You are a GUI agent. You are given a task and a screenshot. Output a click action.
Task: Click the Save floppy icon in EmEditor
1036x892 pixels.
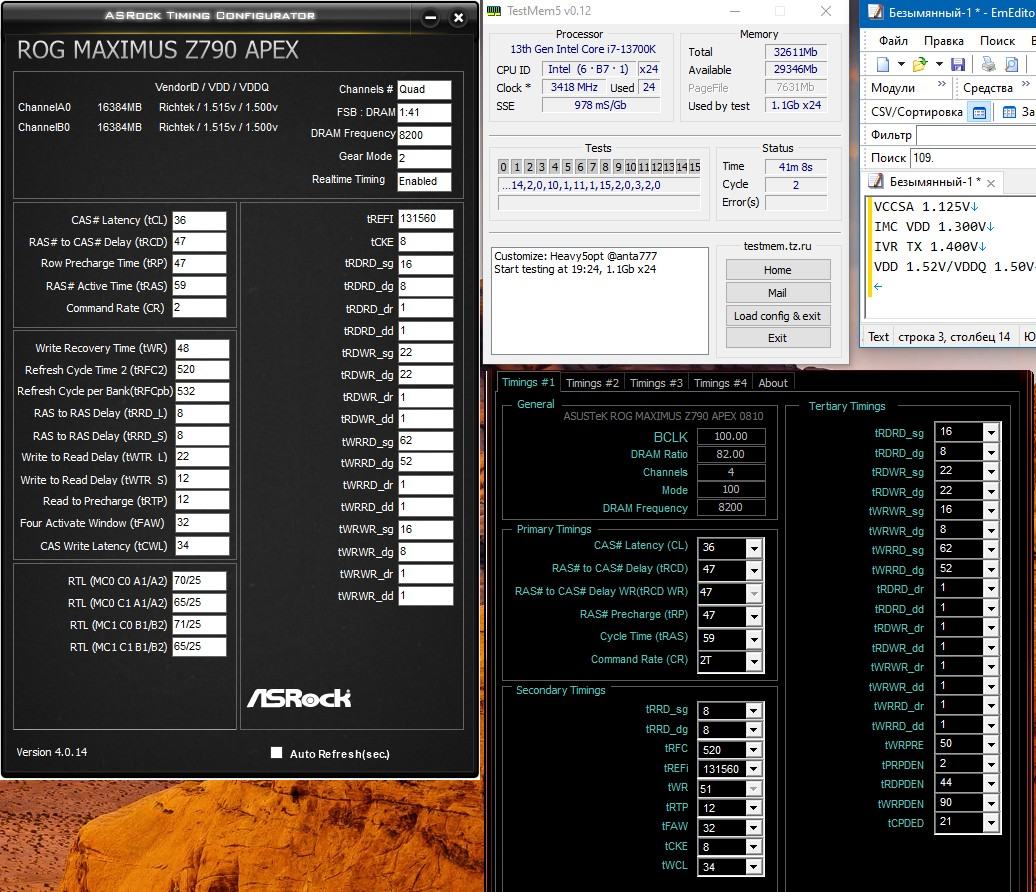pyautogui.click(x=957, y=64)
